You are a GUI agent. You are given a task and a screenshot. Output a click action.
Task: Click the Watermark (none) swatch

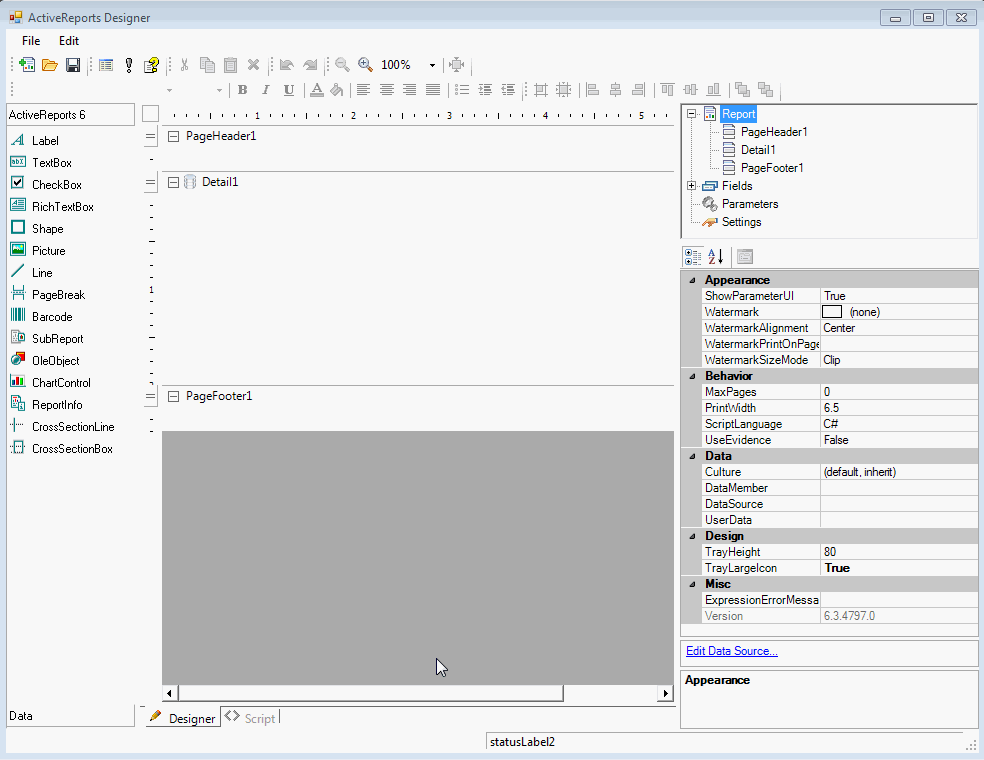coord(832,312)
